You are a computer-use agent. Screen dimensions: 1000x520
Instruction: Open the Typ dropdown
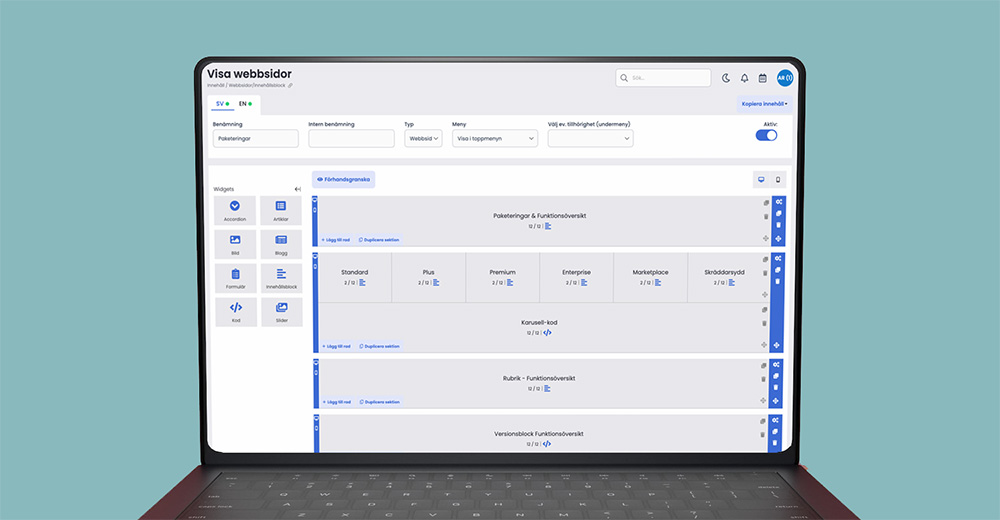tap(423, 139)
